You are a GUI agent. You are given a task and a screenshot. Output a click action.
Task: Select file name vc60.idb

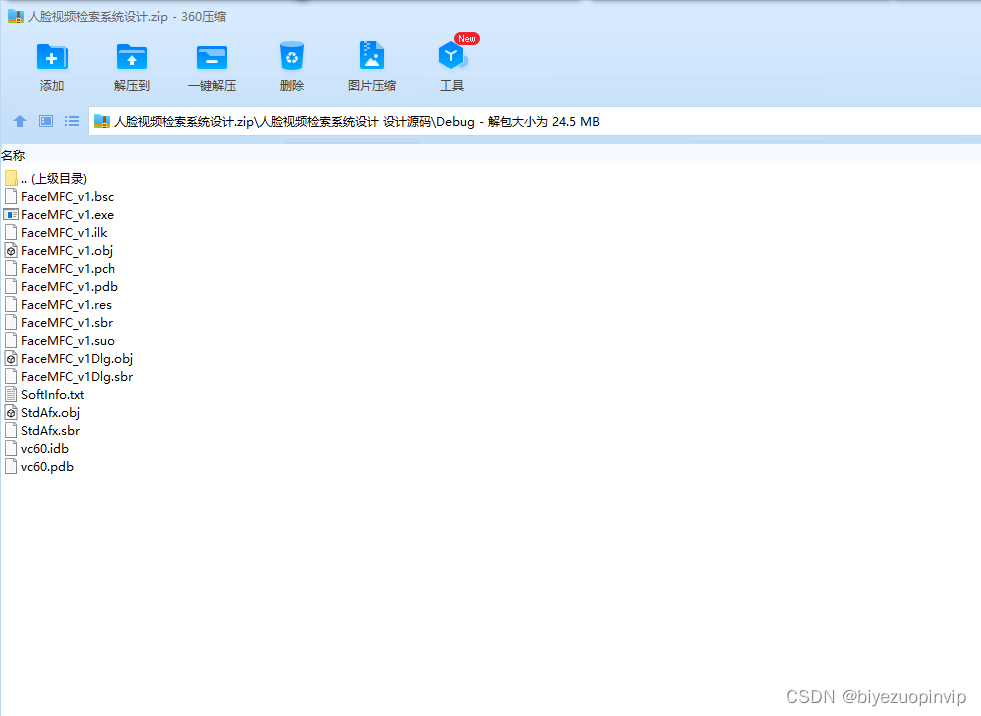coord(45,449)
